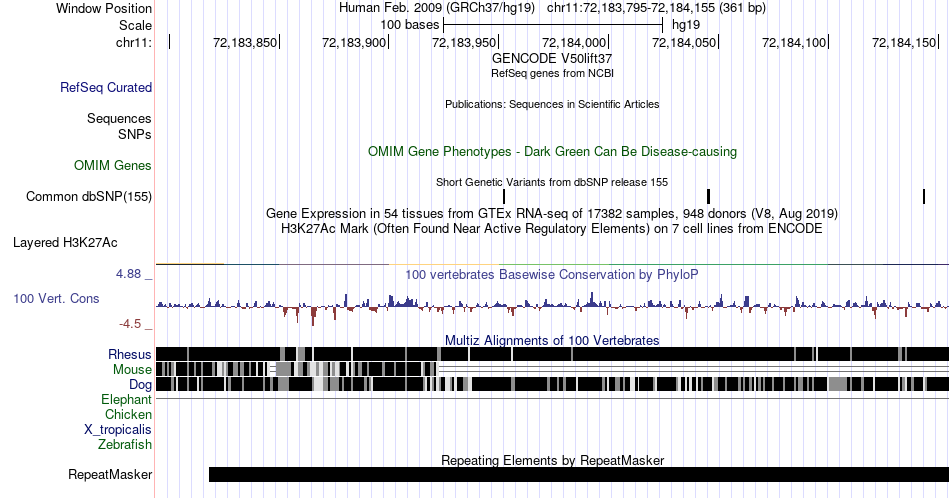
Task: Click the 72,183,900 ruler coordinate
Action: [x=354, y=42]
